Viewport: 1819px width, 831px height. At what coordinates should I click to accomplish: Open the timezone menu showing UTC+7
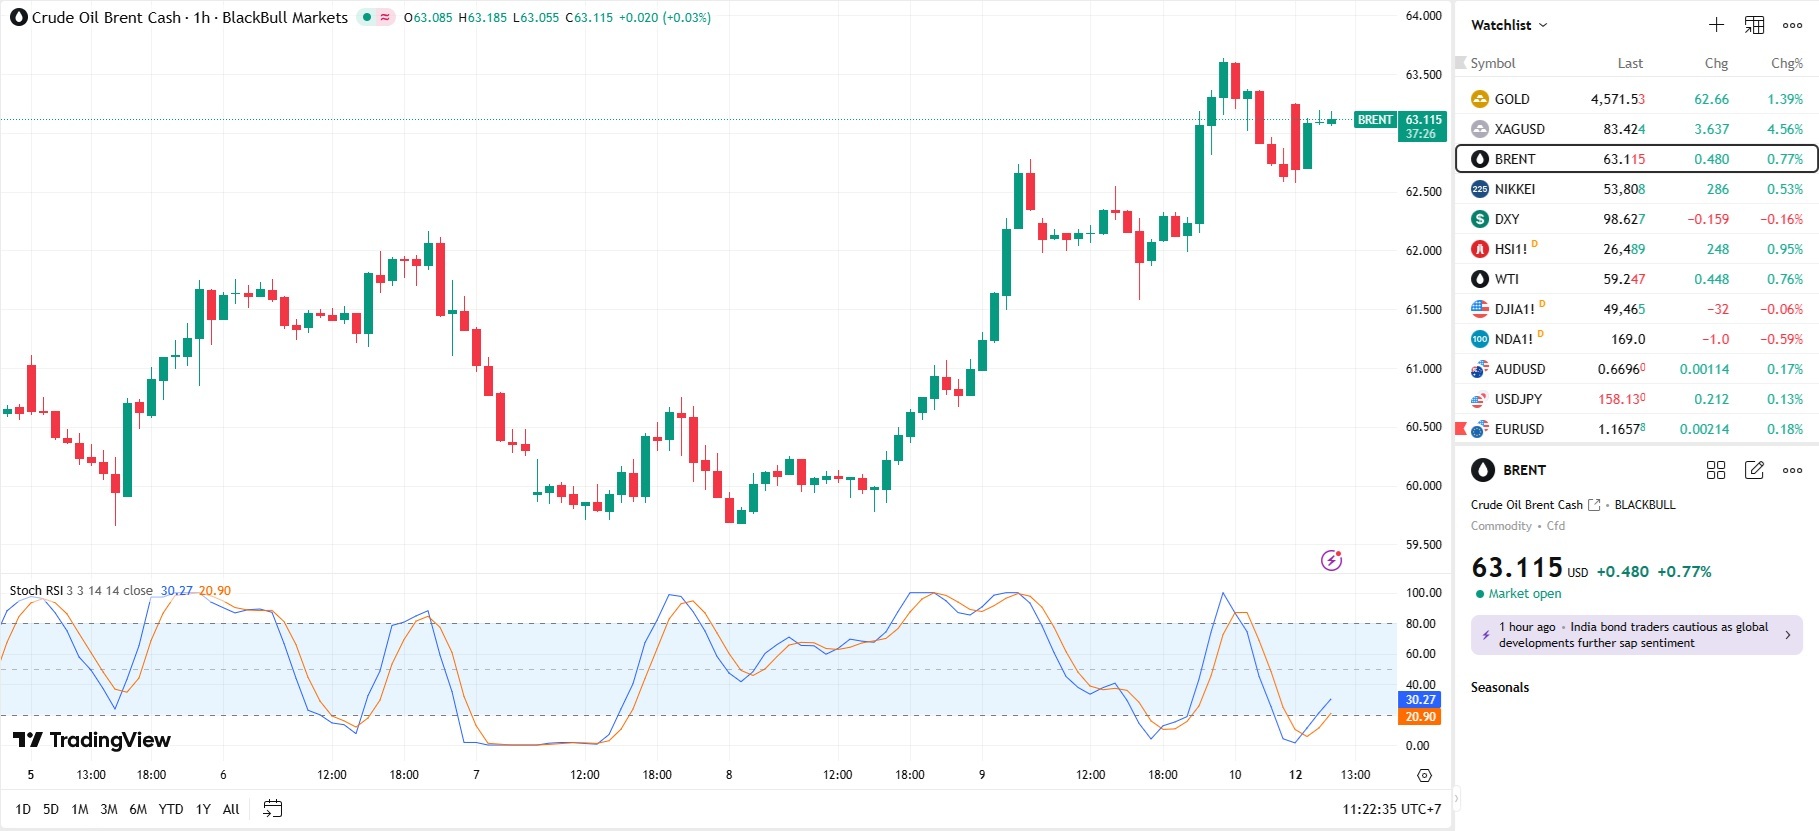[1391, 809]
